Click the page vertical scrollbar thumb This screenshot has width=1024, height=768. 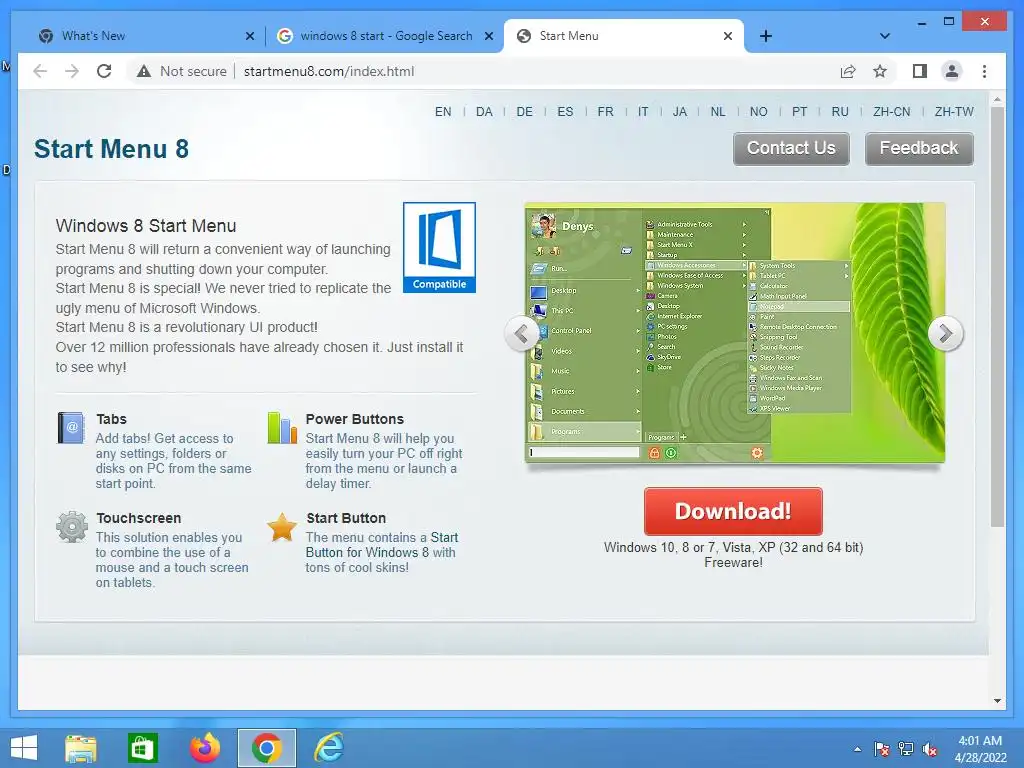997,317
